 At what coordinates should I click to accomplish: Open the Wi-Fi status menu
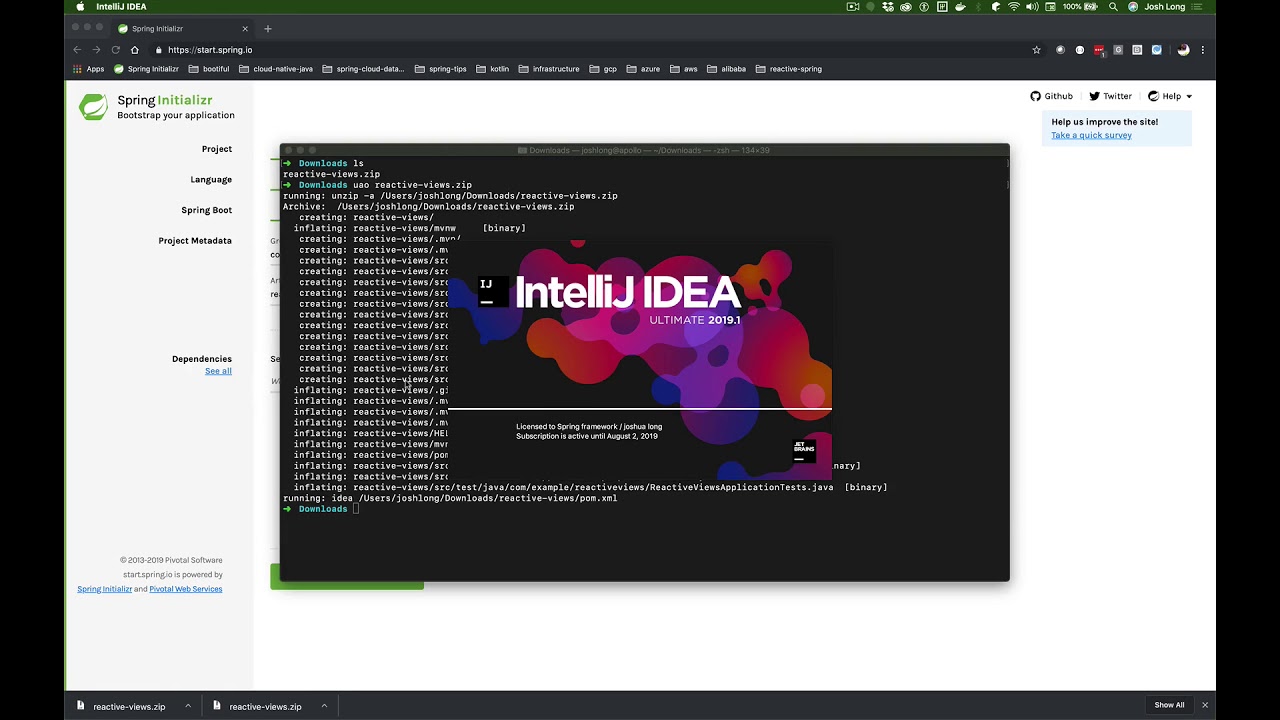(1014, 7)
